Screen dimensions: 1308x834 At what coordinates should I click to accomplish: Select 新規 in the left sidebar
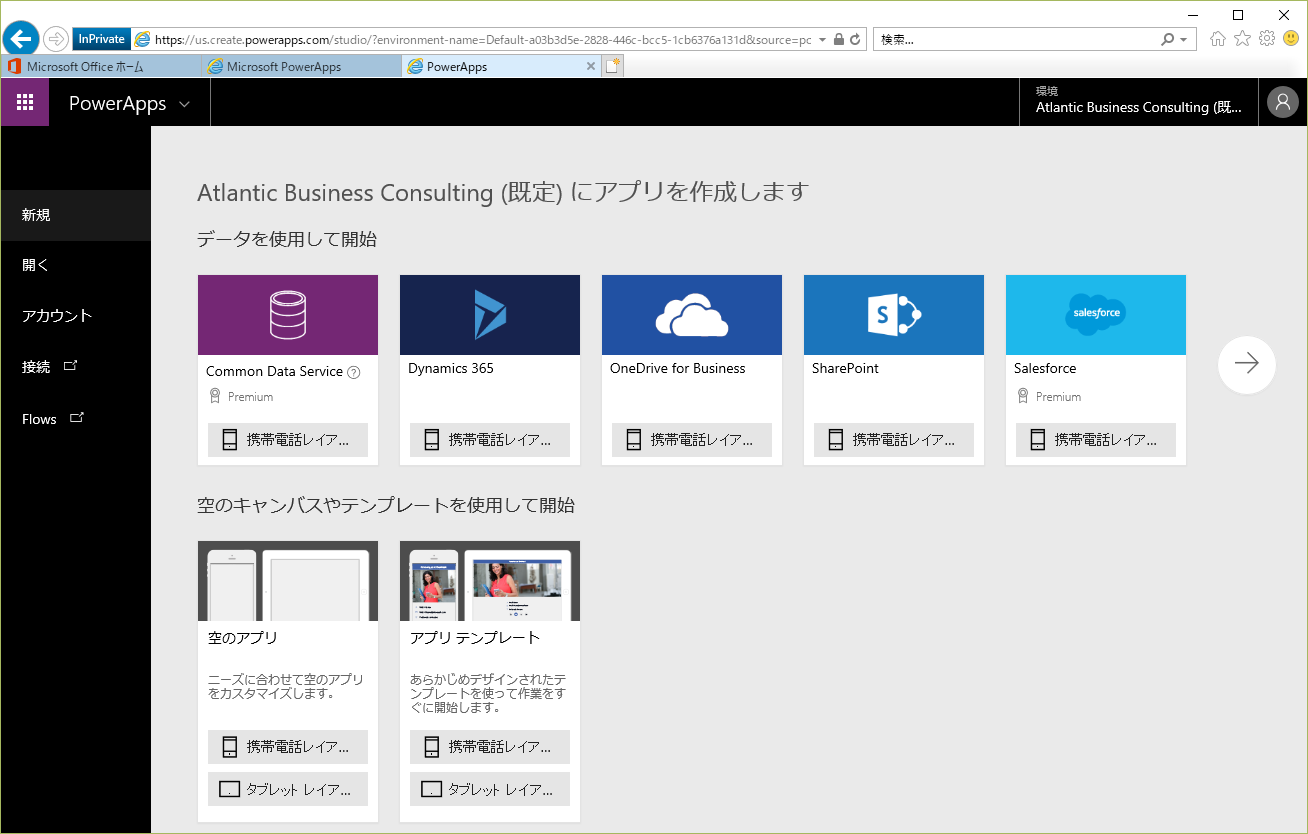pos(76,215)
